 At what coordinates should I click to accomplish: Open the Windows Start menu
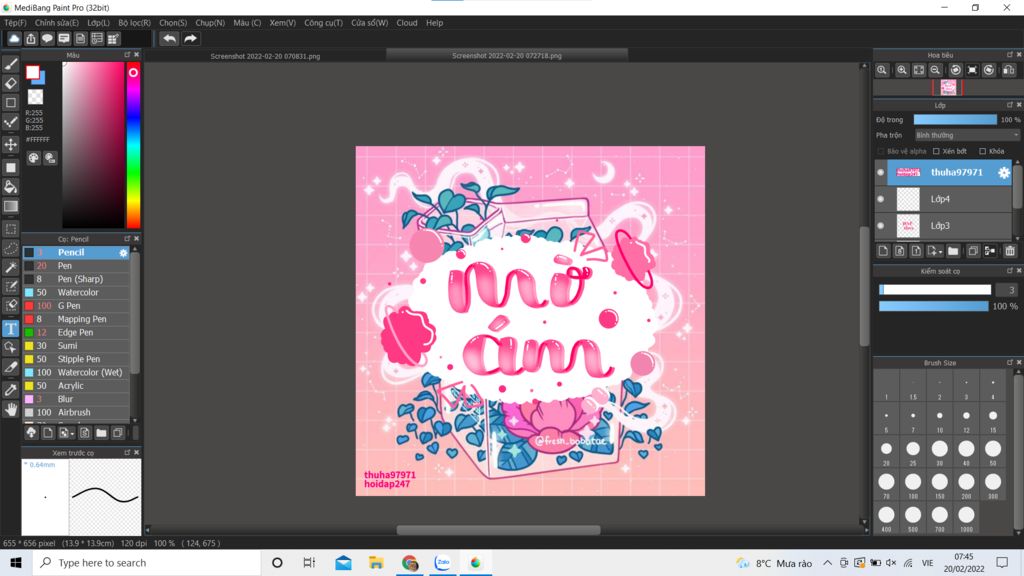click(x=16, y=563)
